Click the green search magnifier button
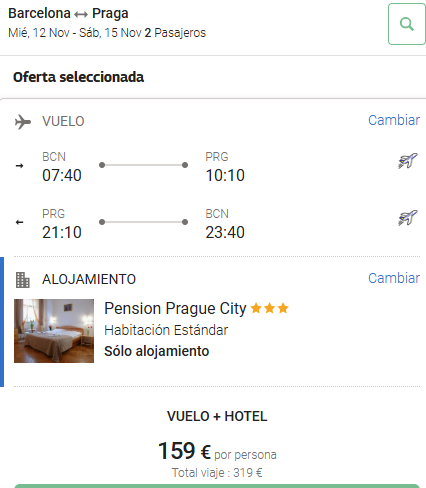 407,24
